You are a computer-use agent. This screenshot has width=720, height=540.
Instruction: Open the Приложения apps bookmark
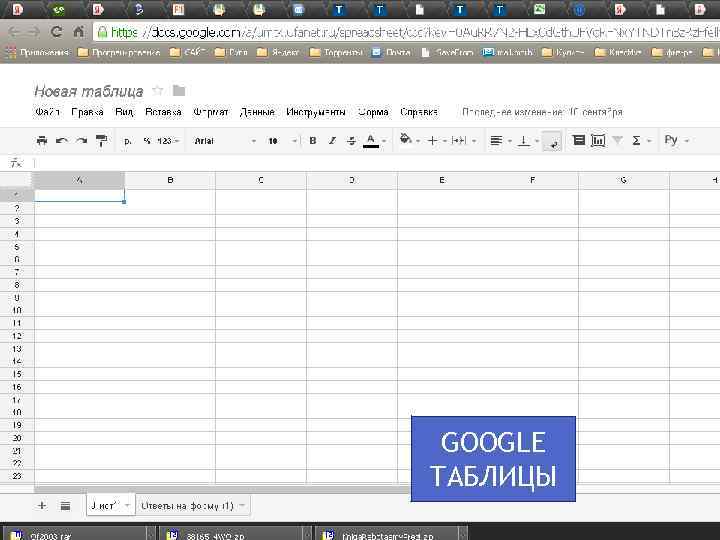click(37, 52)
